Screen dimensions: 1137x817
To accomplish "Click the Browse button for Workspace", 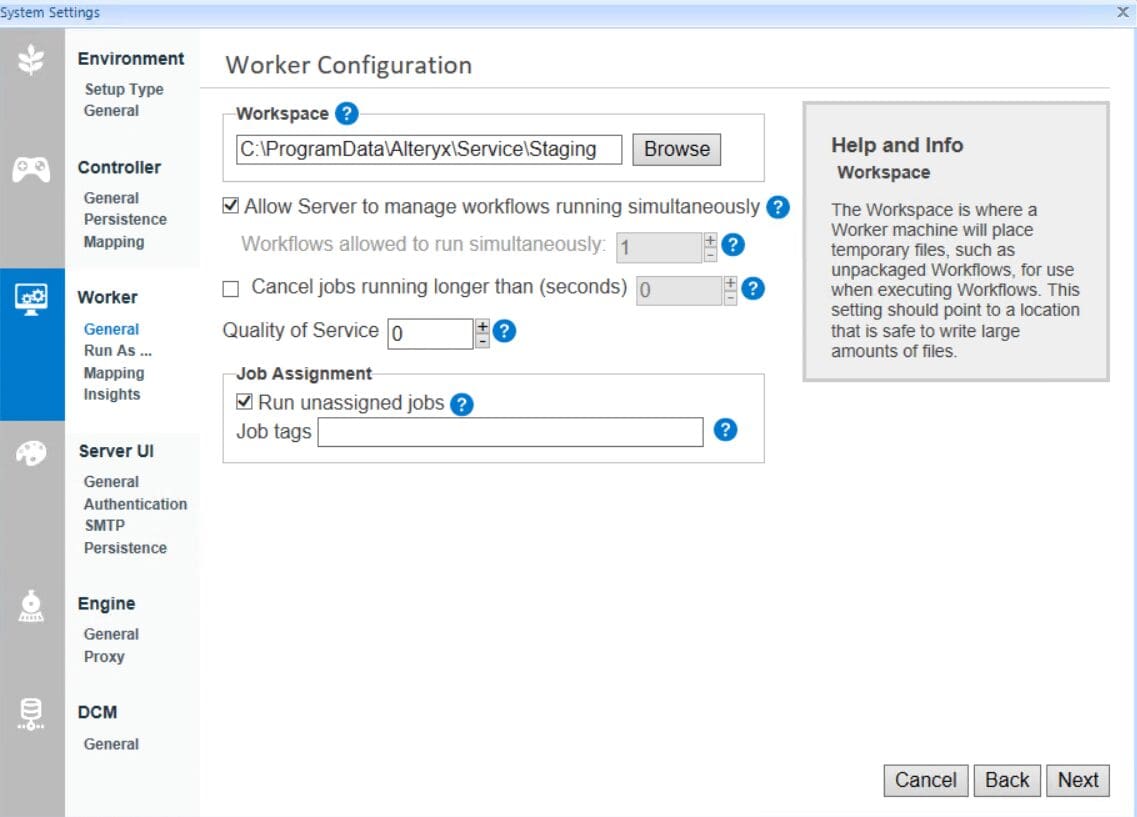I will [676, 149].
